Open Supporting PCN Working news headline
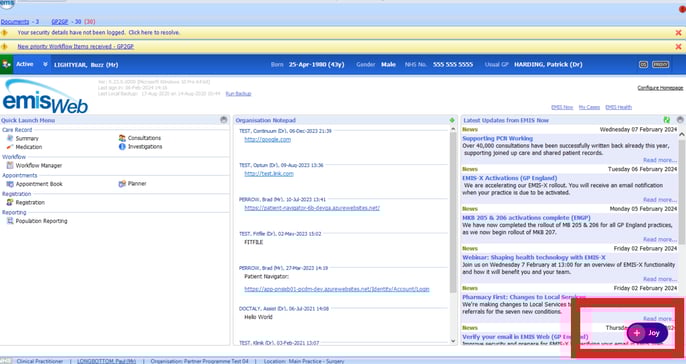Screen dimensions: 686x364 pyautogui.click(x=497, y=138)
